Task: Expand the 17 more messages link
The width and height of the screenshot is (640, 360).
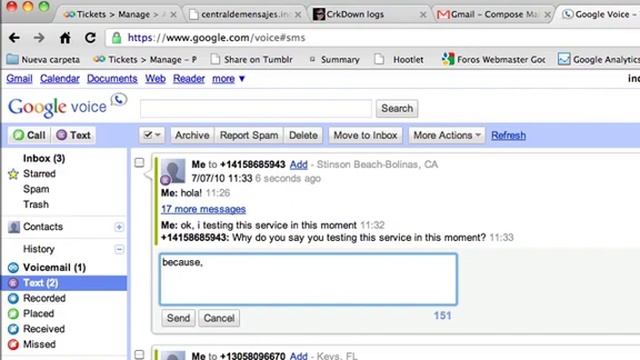Action: pos(203,209)
